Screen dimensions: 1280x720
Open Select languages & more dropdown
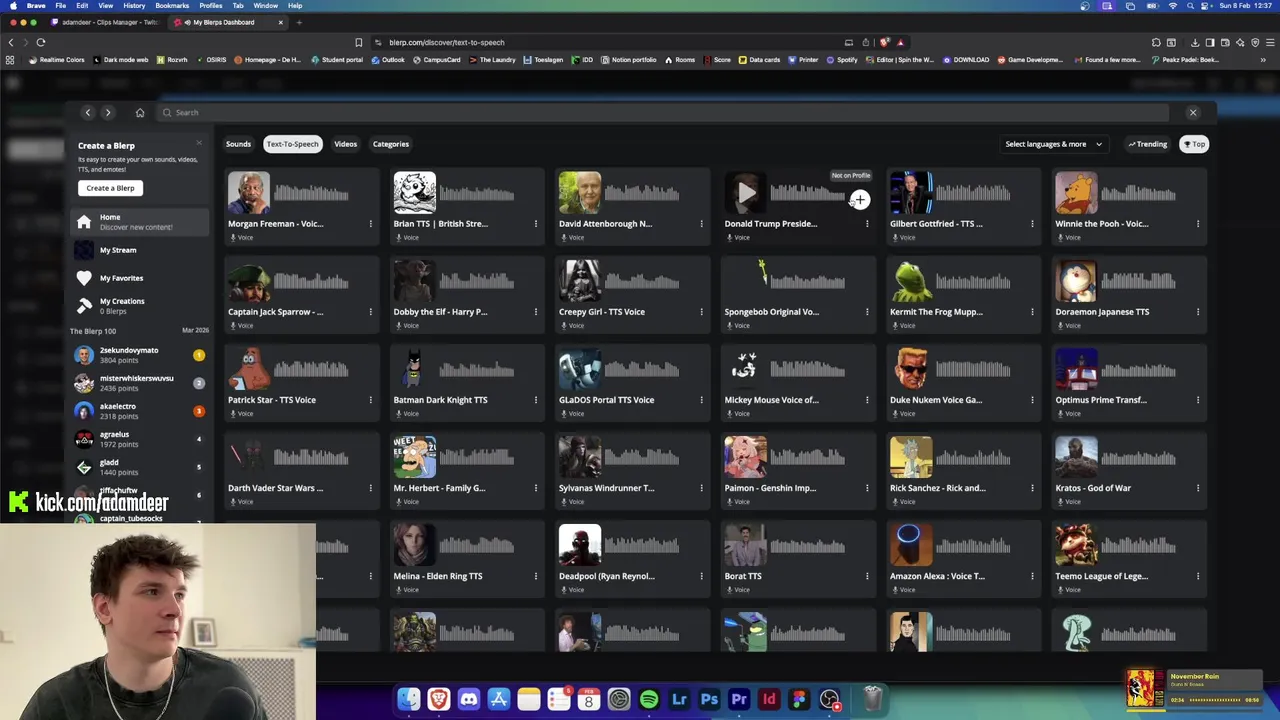(1053, 144)
